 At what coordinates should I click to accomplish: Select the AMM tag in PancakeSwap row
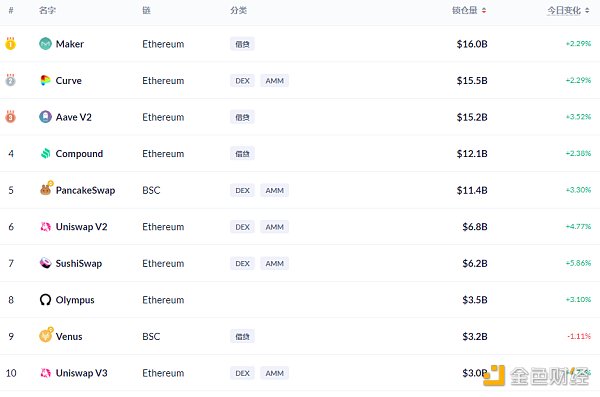click(x=274, y=190)
